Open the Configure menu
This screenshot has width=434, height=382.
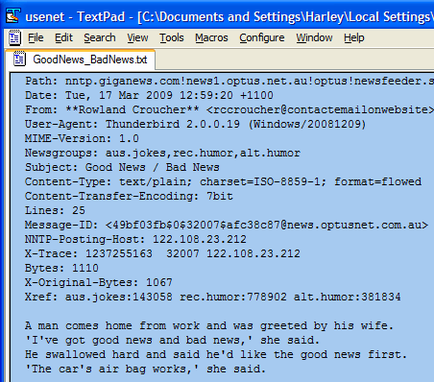point(262,38)
